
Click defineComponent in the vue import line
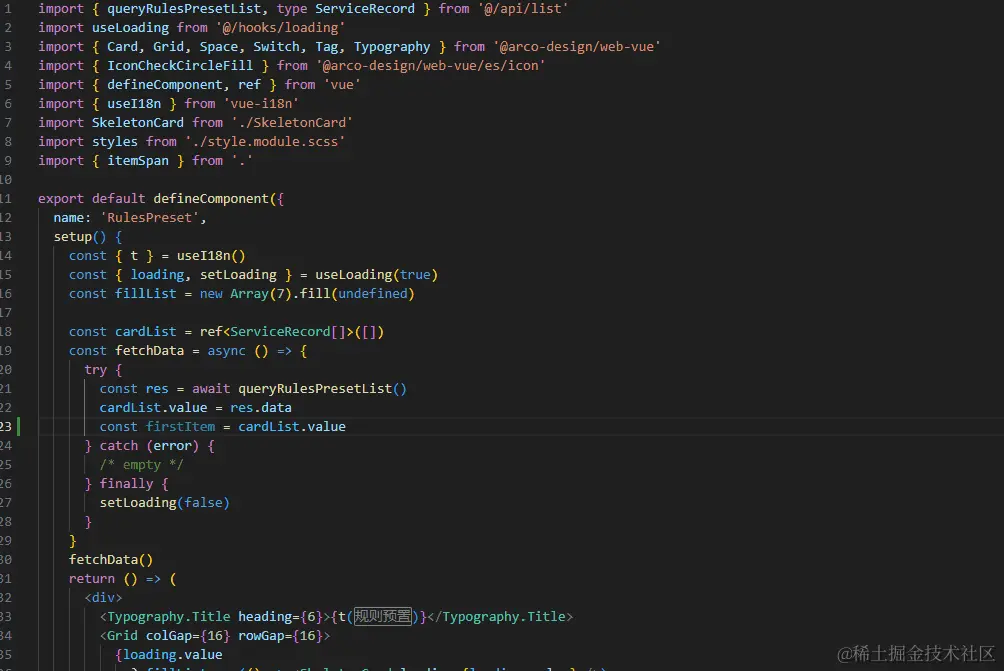pyautogui.click(x=165, y=85)
